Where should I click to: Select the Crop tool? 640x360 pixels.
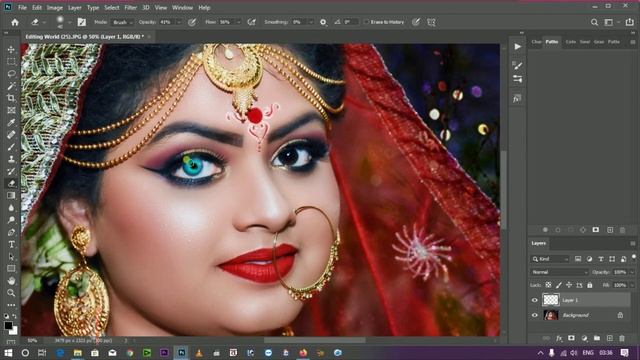[x=11, y=98]
